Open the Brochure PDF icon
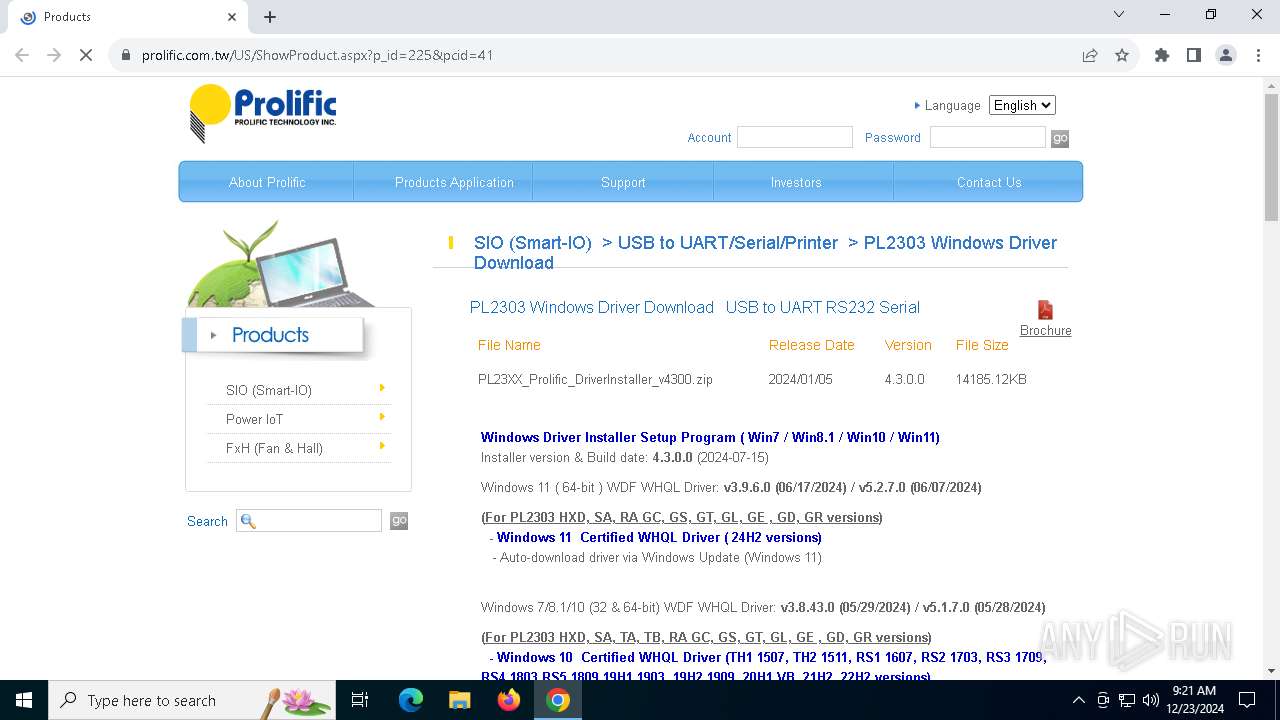Viewport: 1280px width, 720px height. (1045, 310)
